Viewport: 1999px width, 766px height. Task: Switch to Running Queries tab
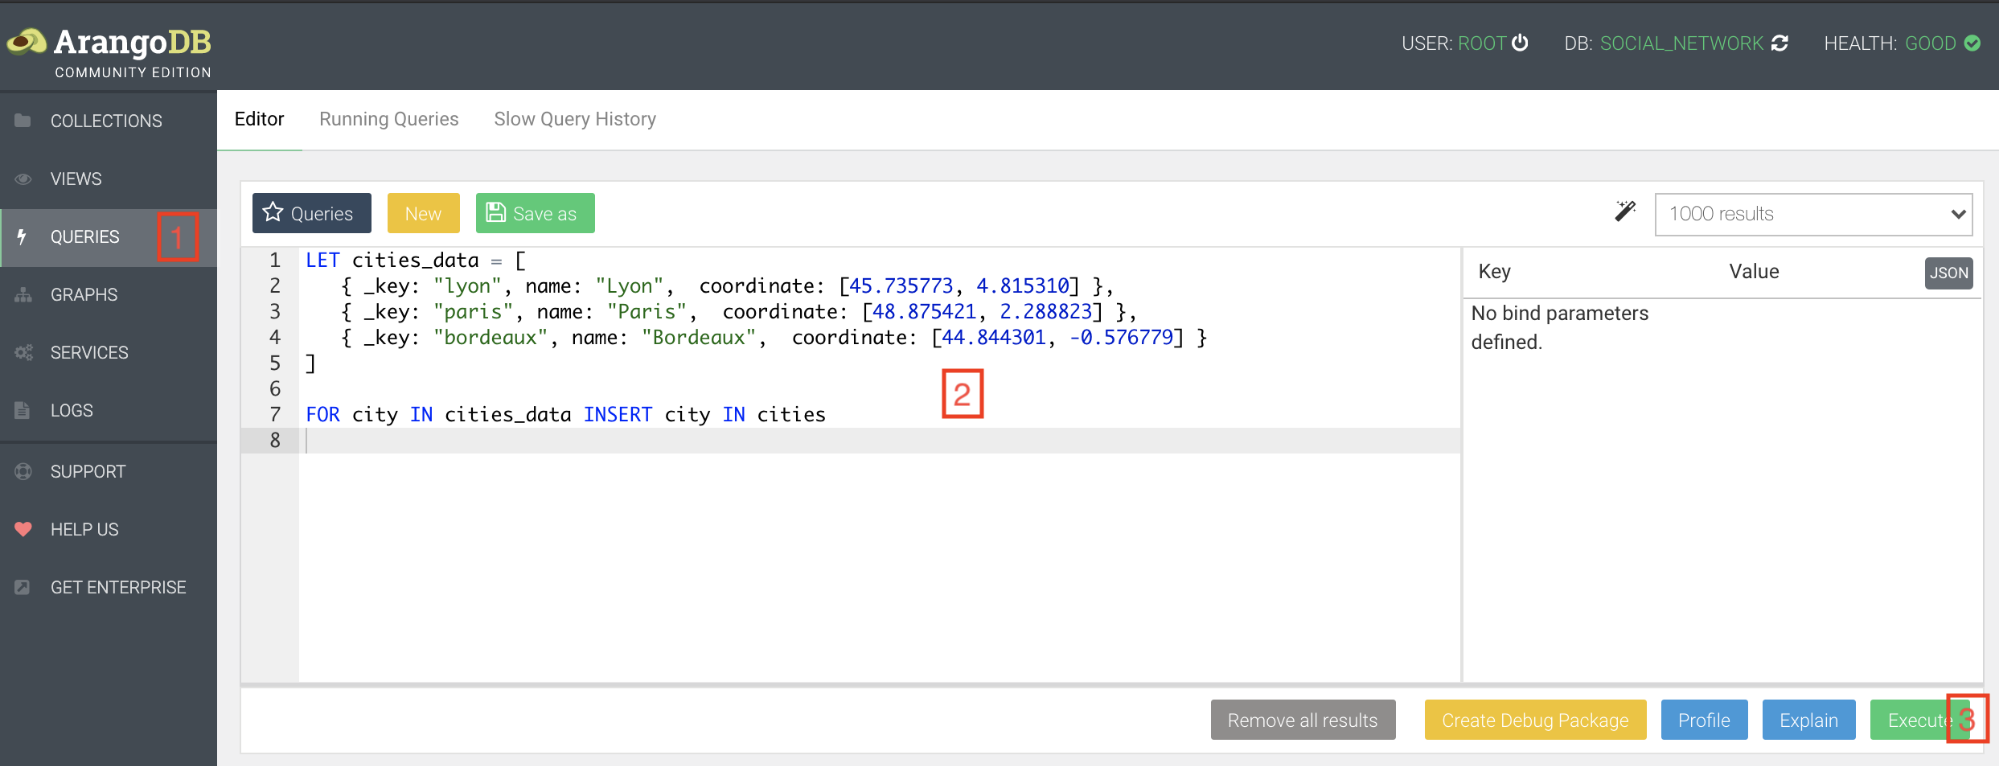(x=389, y=119)
